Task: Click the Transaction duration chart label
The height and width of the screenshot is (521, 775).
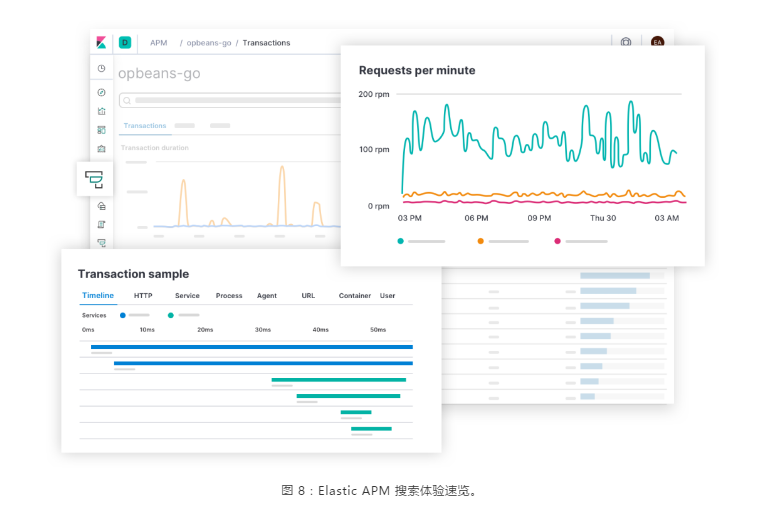Action: point(155,148)
